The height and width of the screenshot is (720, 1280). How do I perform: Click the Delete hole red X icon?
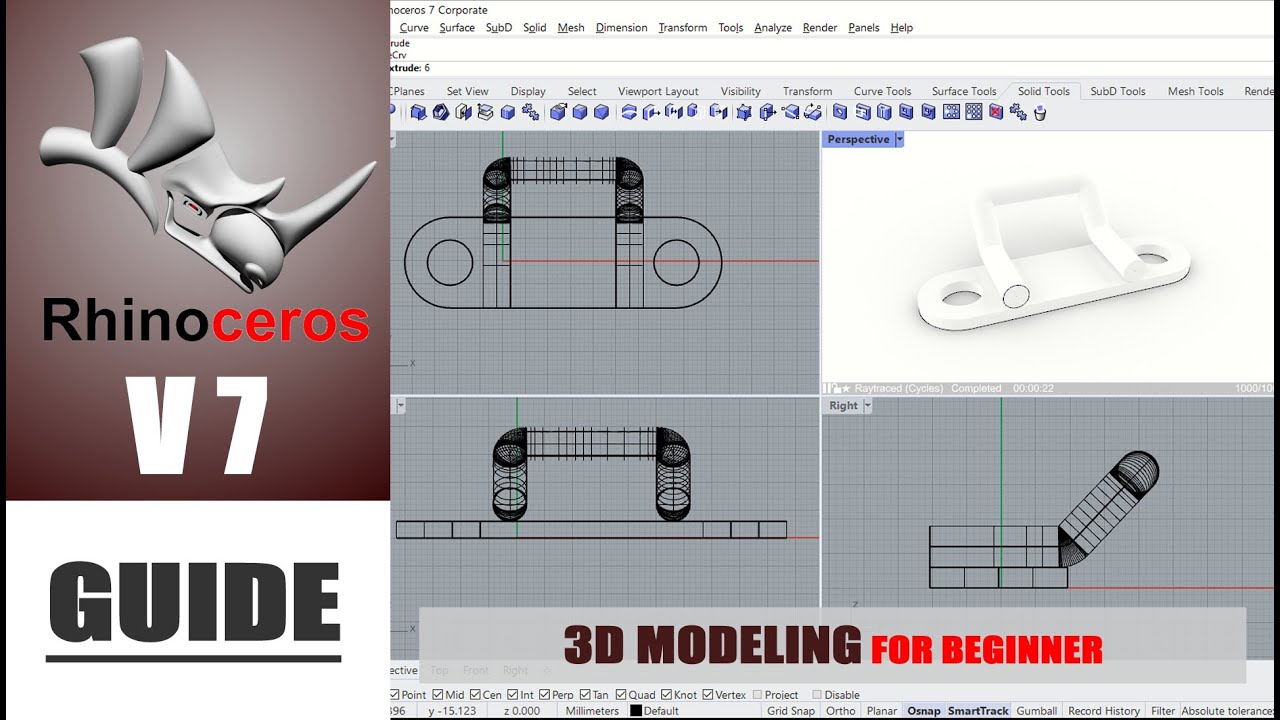click(x=996, y=112)
